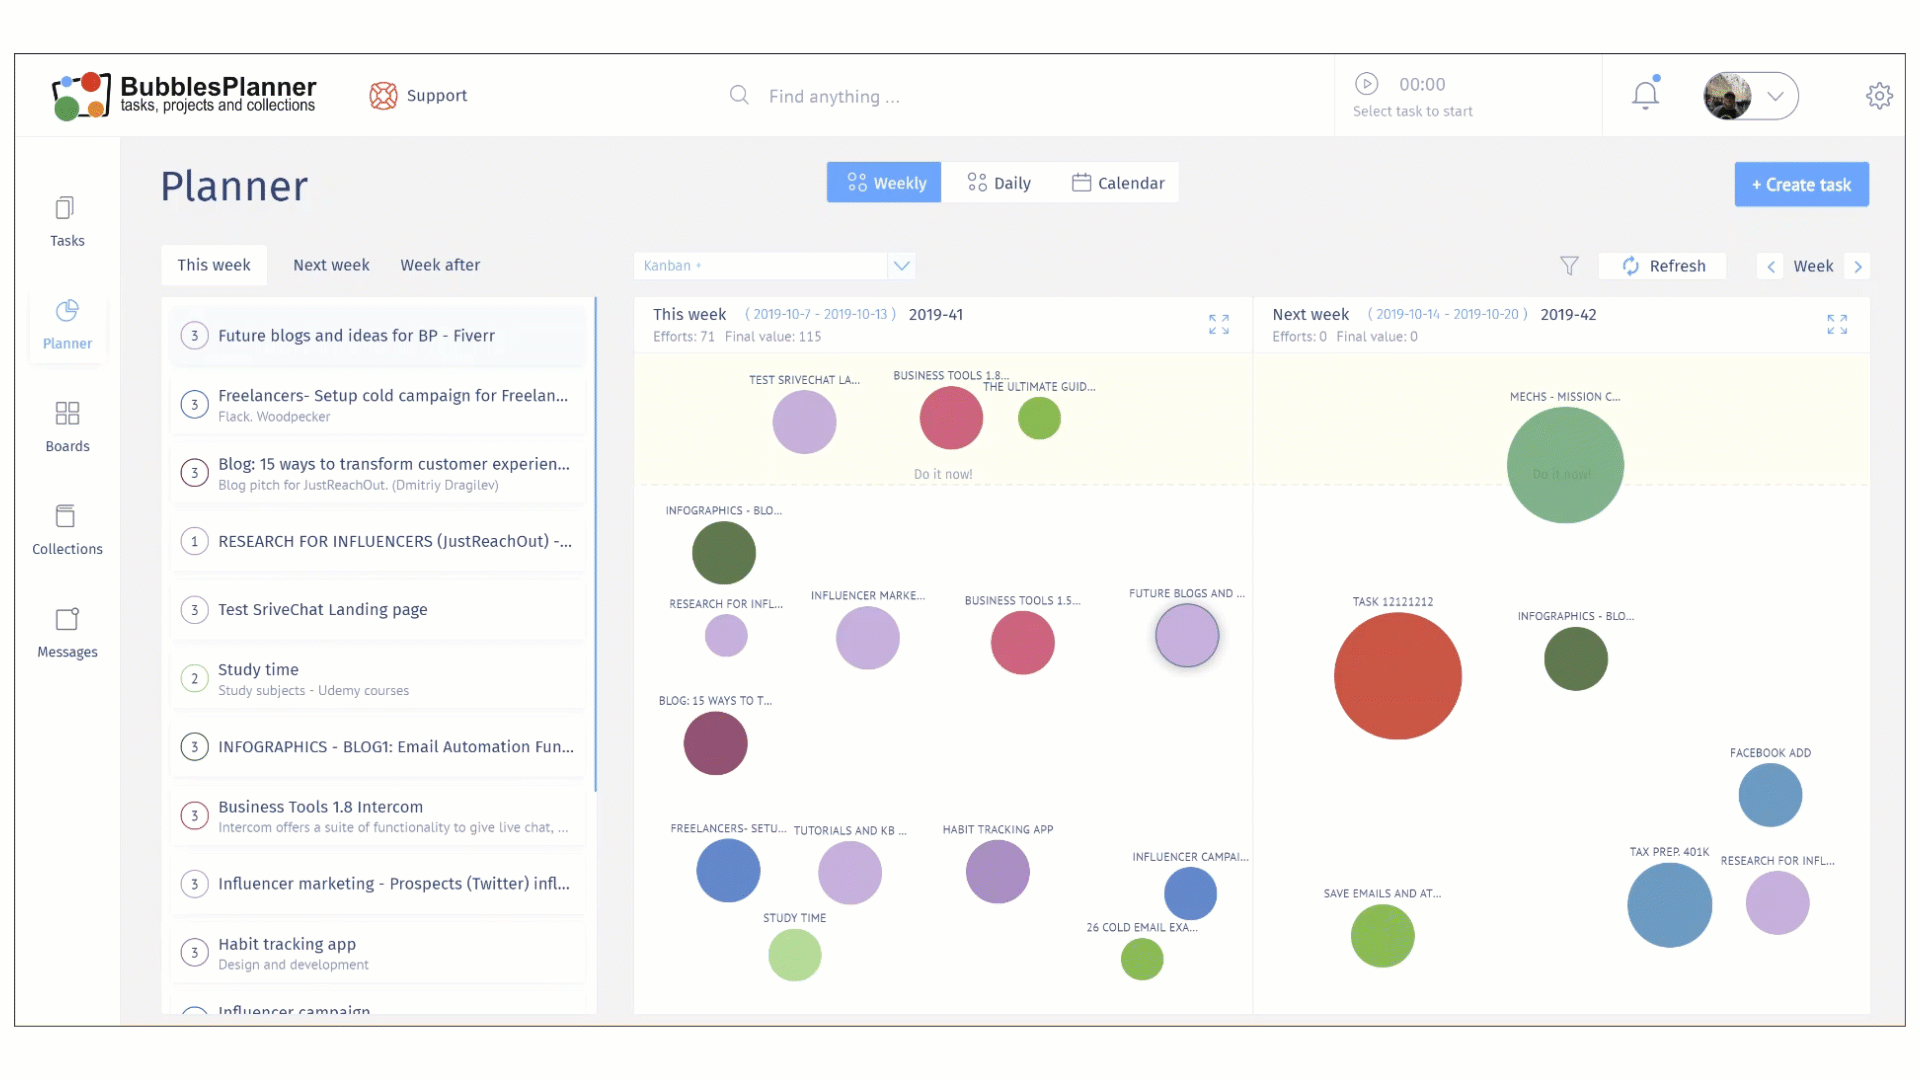
Task: Click the Refresh button
Action: 1662,266
